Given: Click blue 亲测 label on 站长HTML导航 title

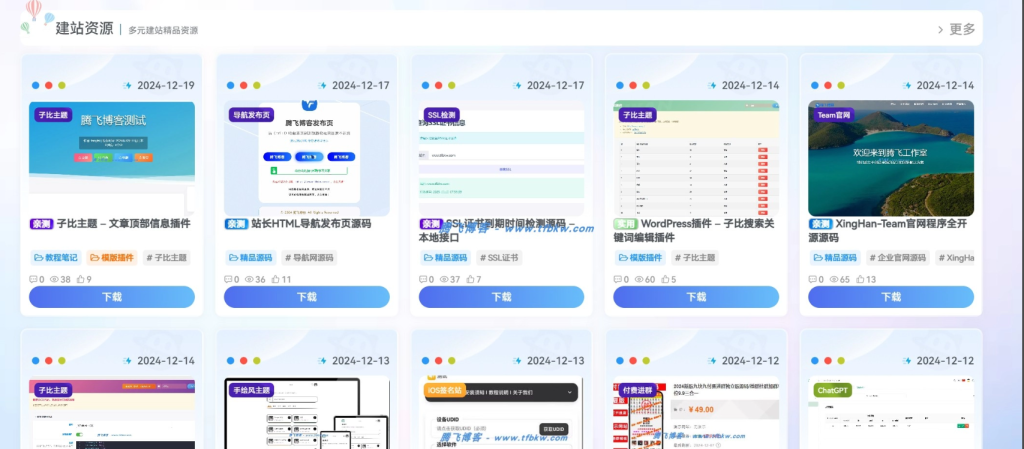Looking at the screenshot, I should click(x=236, y=224).
